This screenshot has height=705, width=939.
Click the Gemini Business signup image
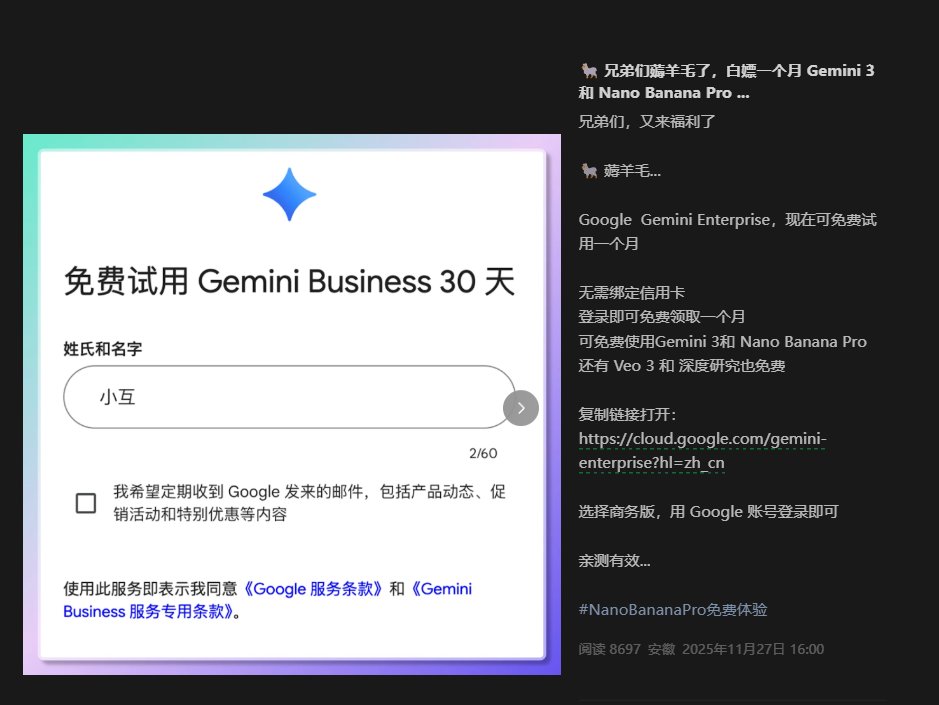pos(292,404)
